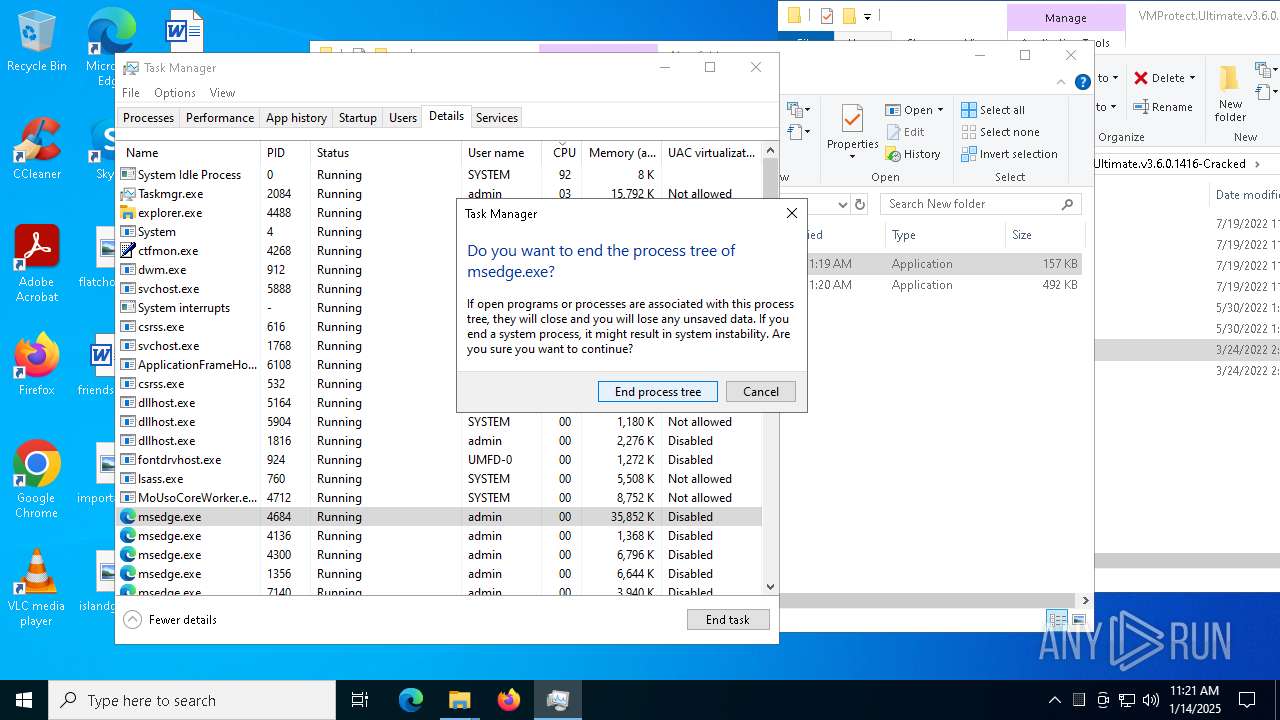Open the Delete dropdown arrow in Explorer

[x=1192, y=78]
